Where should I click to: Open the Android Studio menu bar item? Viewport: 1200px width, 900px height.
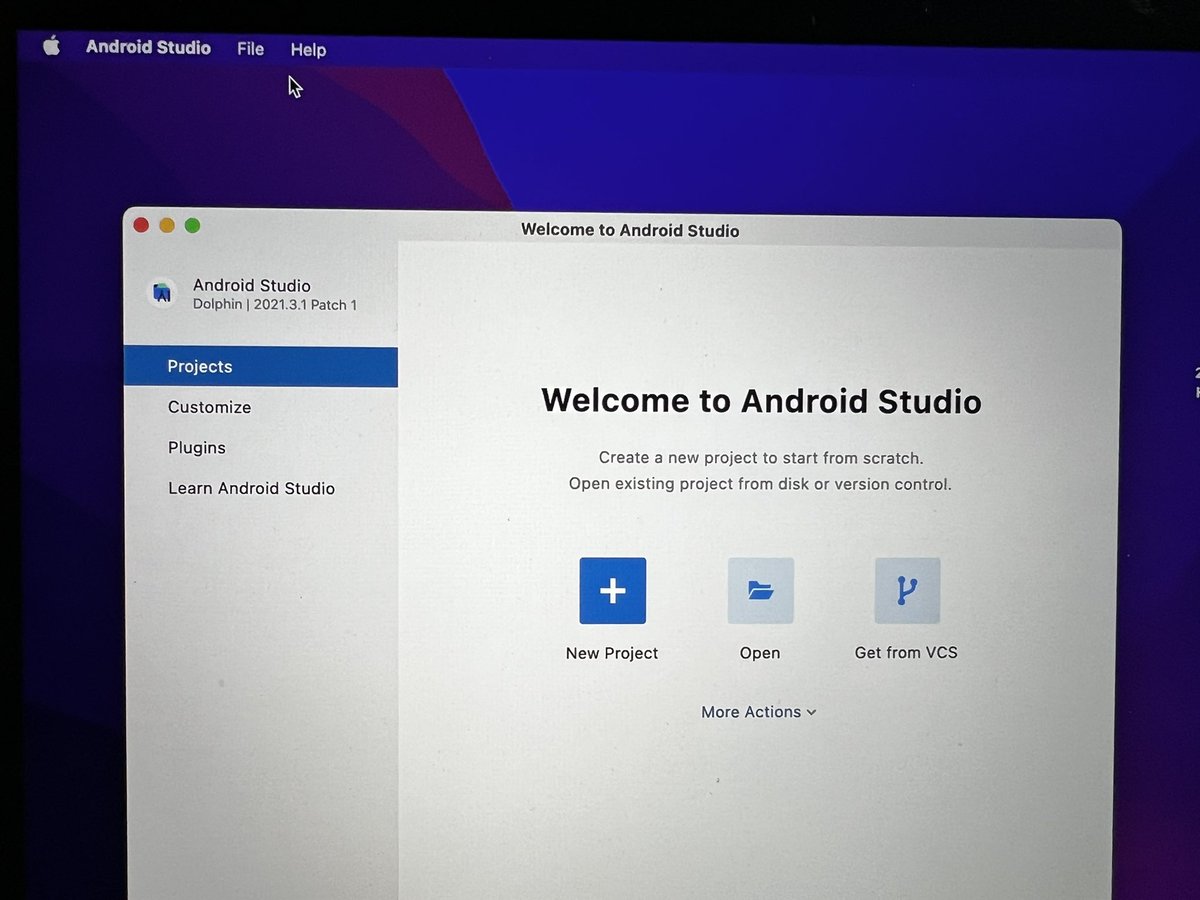click(148, 47)
